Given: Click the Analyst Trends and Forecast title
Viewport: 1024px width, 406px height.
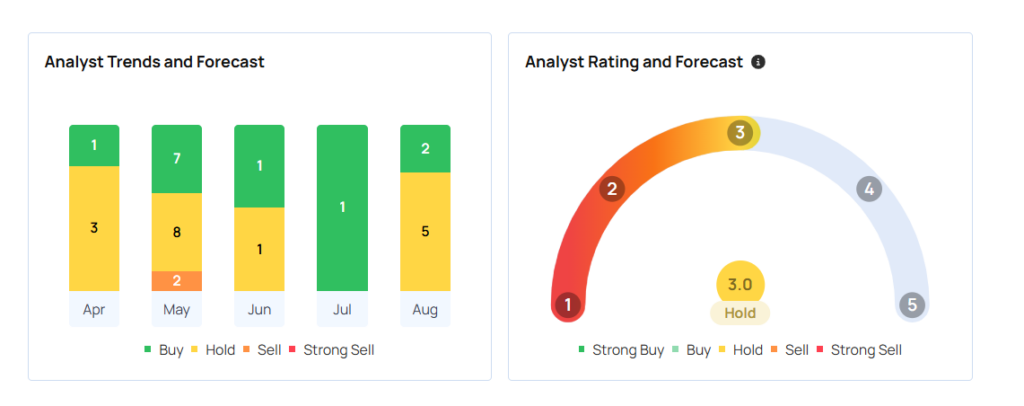Looking at the screenshot, I should pos(154,62).
